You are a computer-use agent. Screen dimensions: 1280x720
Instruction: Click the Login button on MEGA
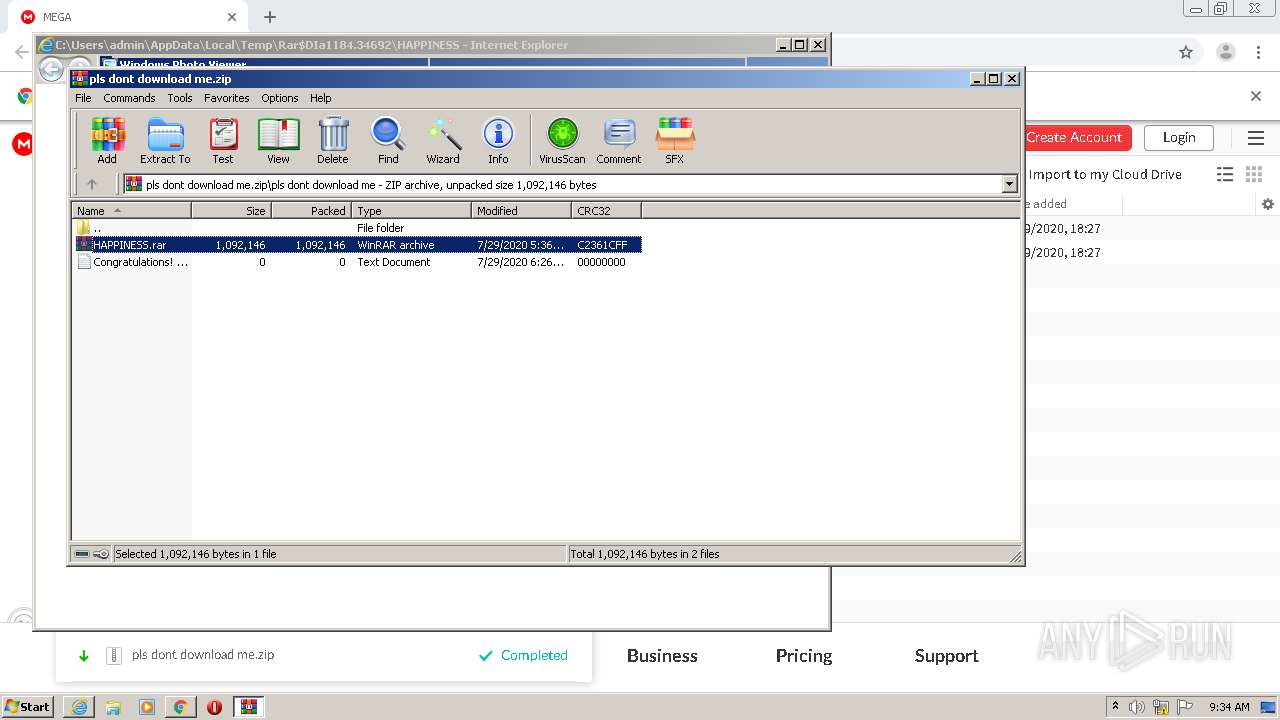point(1179,137)
